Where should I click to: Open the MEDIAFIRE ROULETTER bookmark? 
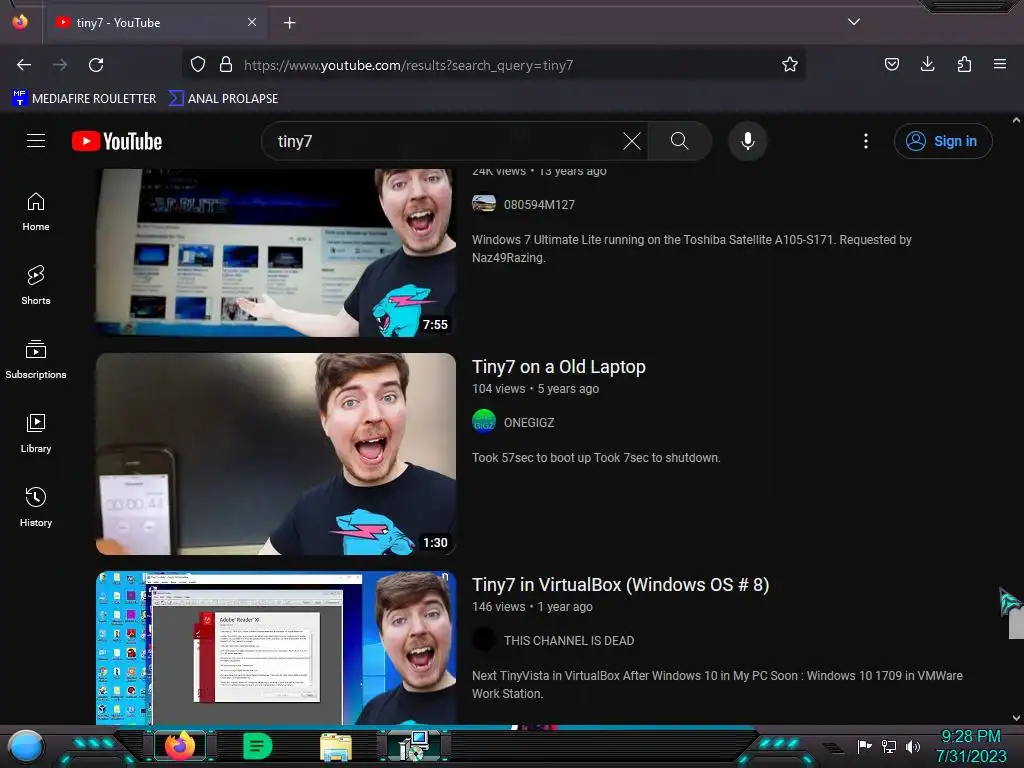(x=84, y=99)
